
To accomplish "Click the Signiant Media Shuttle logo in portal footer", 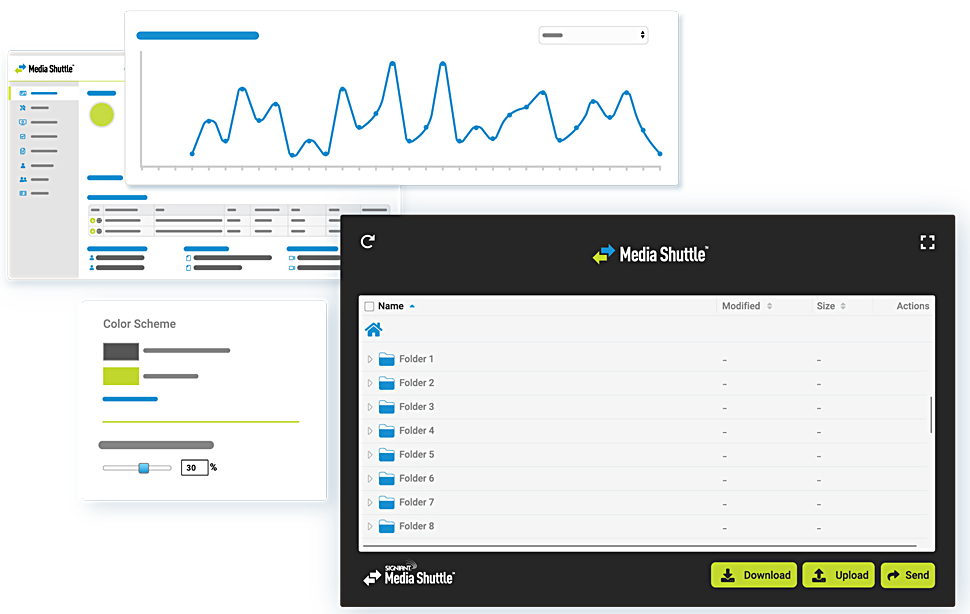I will pos(408,574).
